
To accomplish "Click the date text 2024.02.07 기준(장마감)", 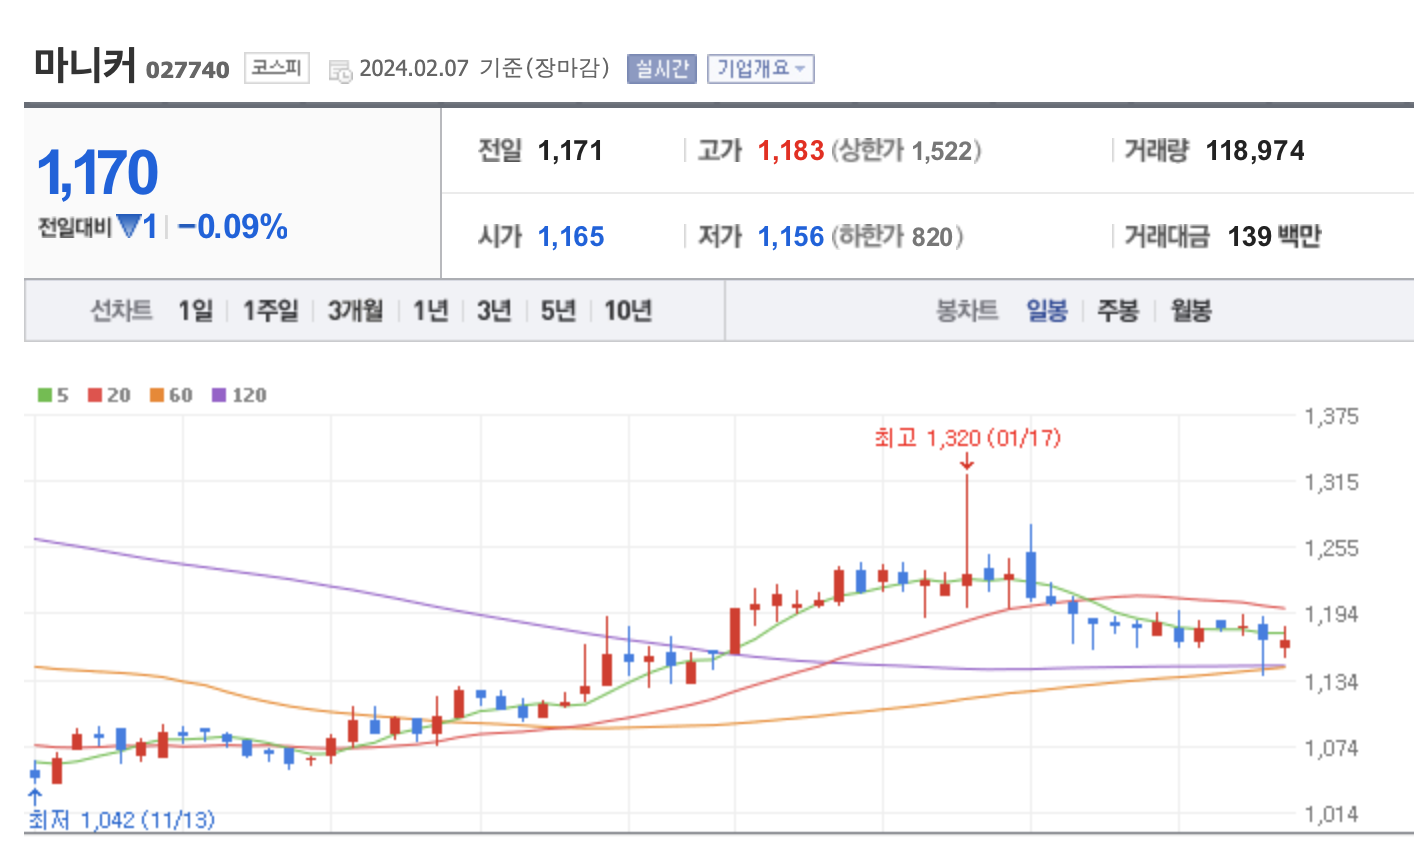I will [x=484, y=69].
